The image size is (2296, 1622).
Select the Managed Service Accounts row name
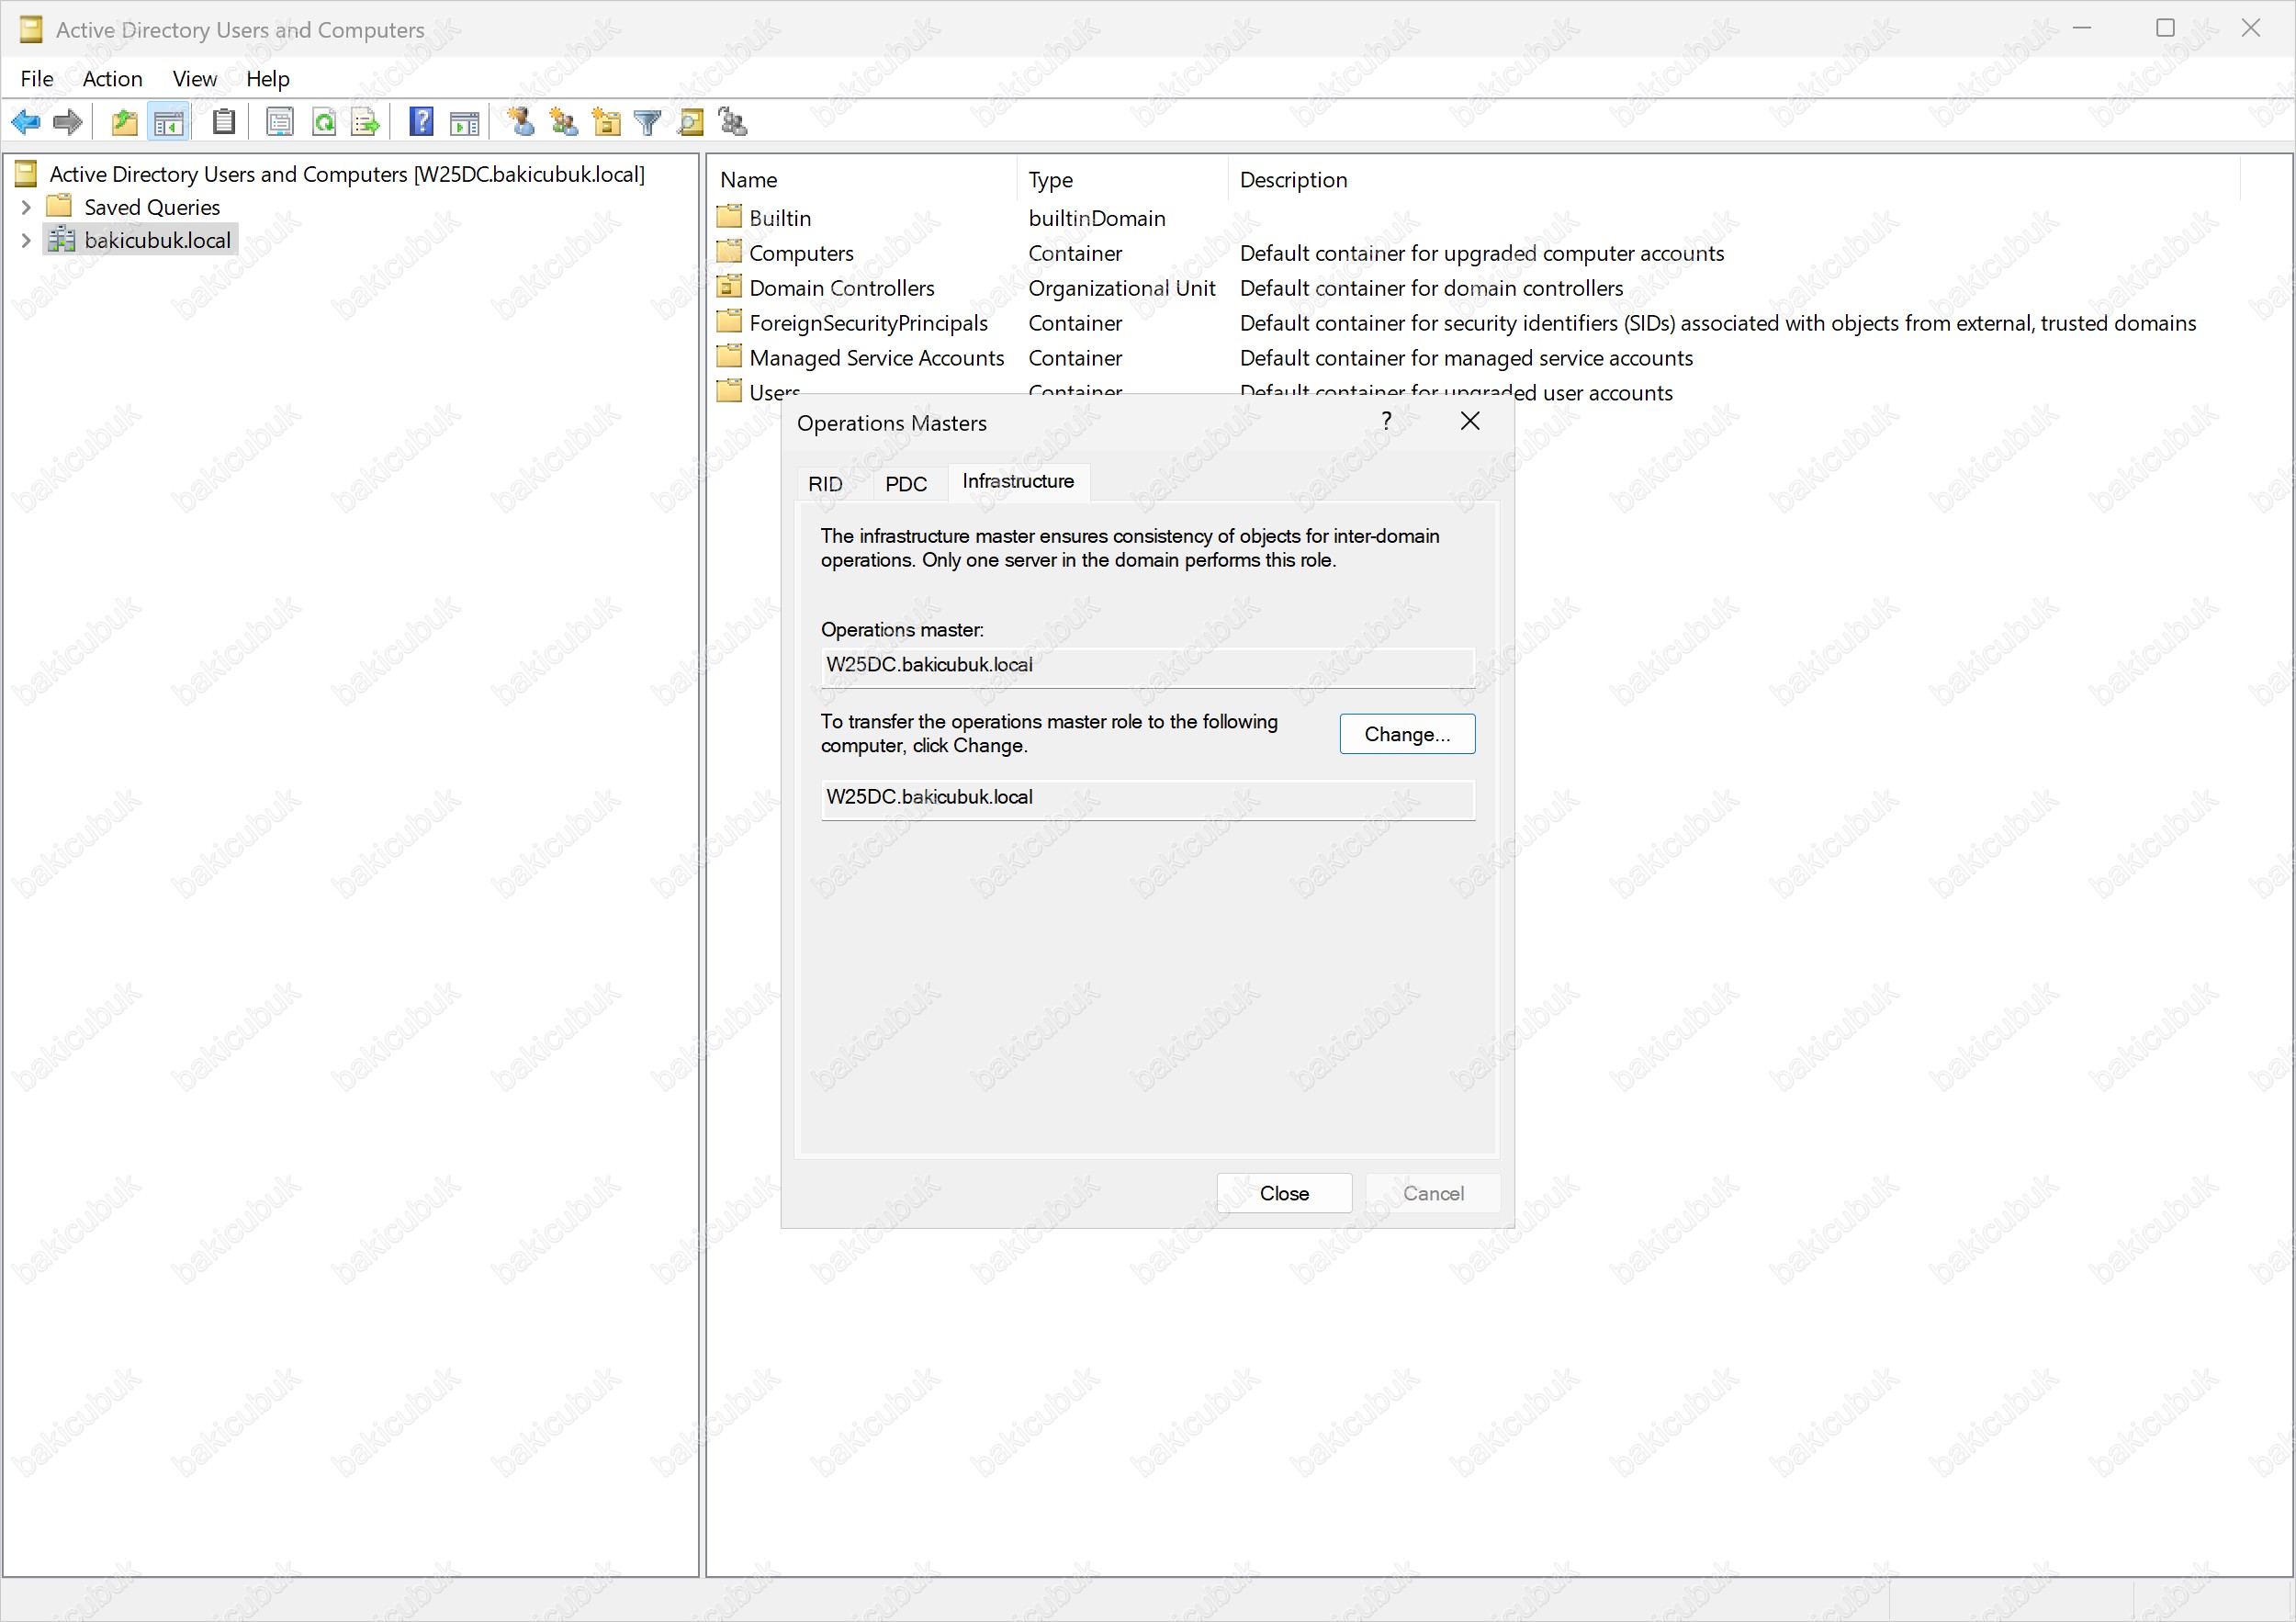click(x=876, y=358)
